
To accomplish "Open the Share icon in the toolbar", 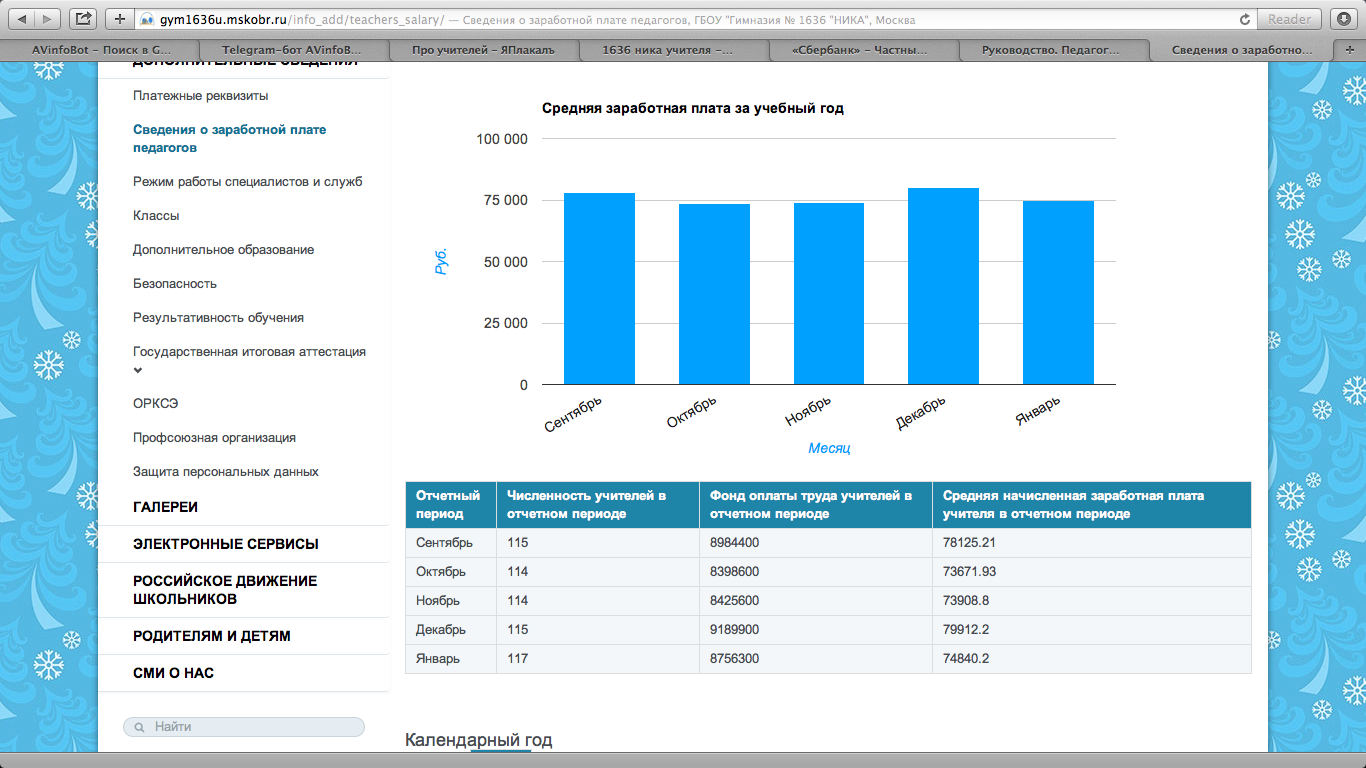I will click(x=84, y=19).
